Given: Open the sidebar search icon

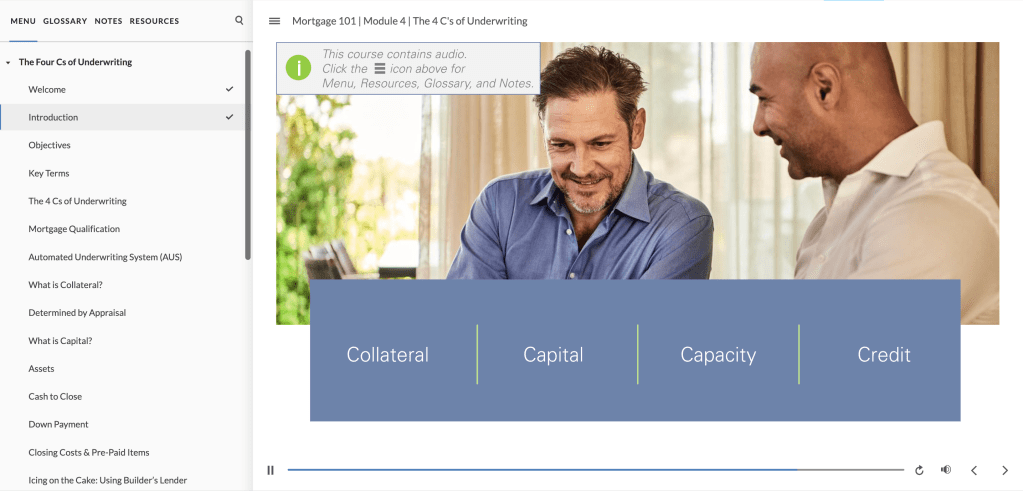Looking at the screenshot, I should tap(239, 21).
